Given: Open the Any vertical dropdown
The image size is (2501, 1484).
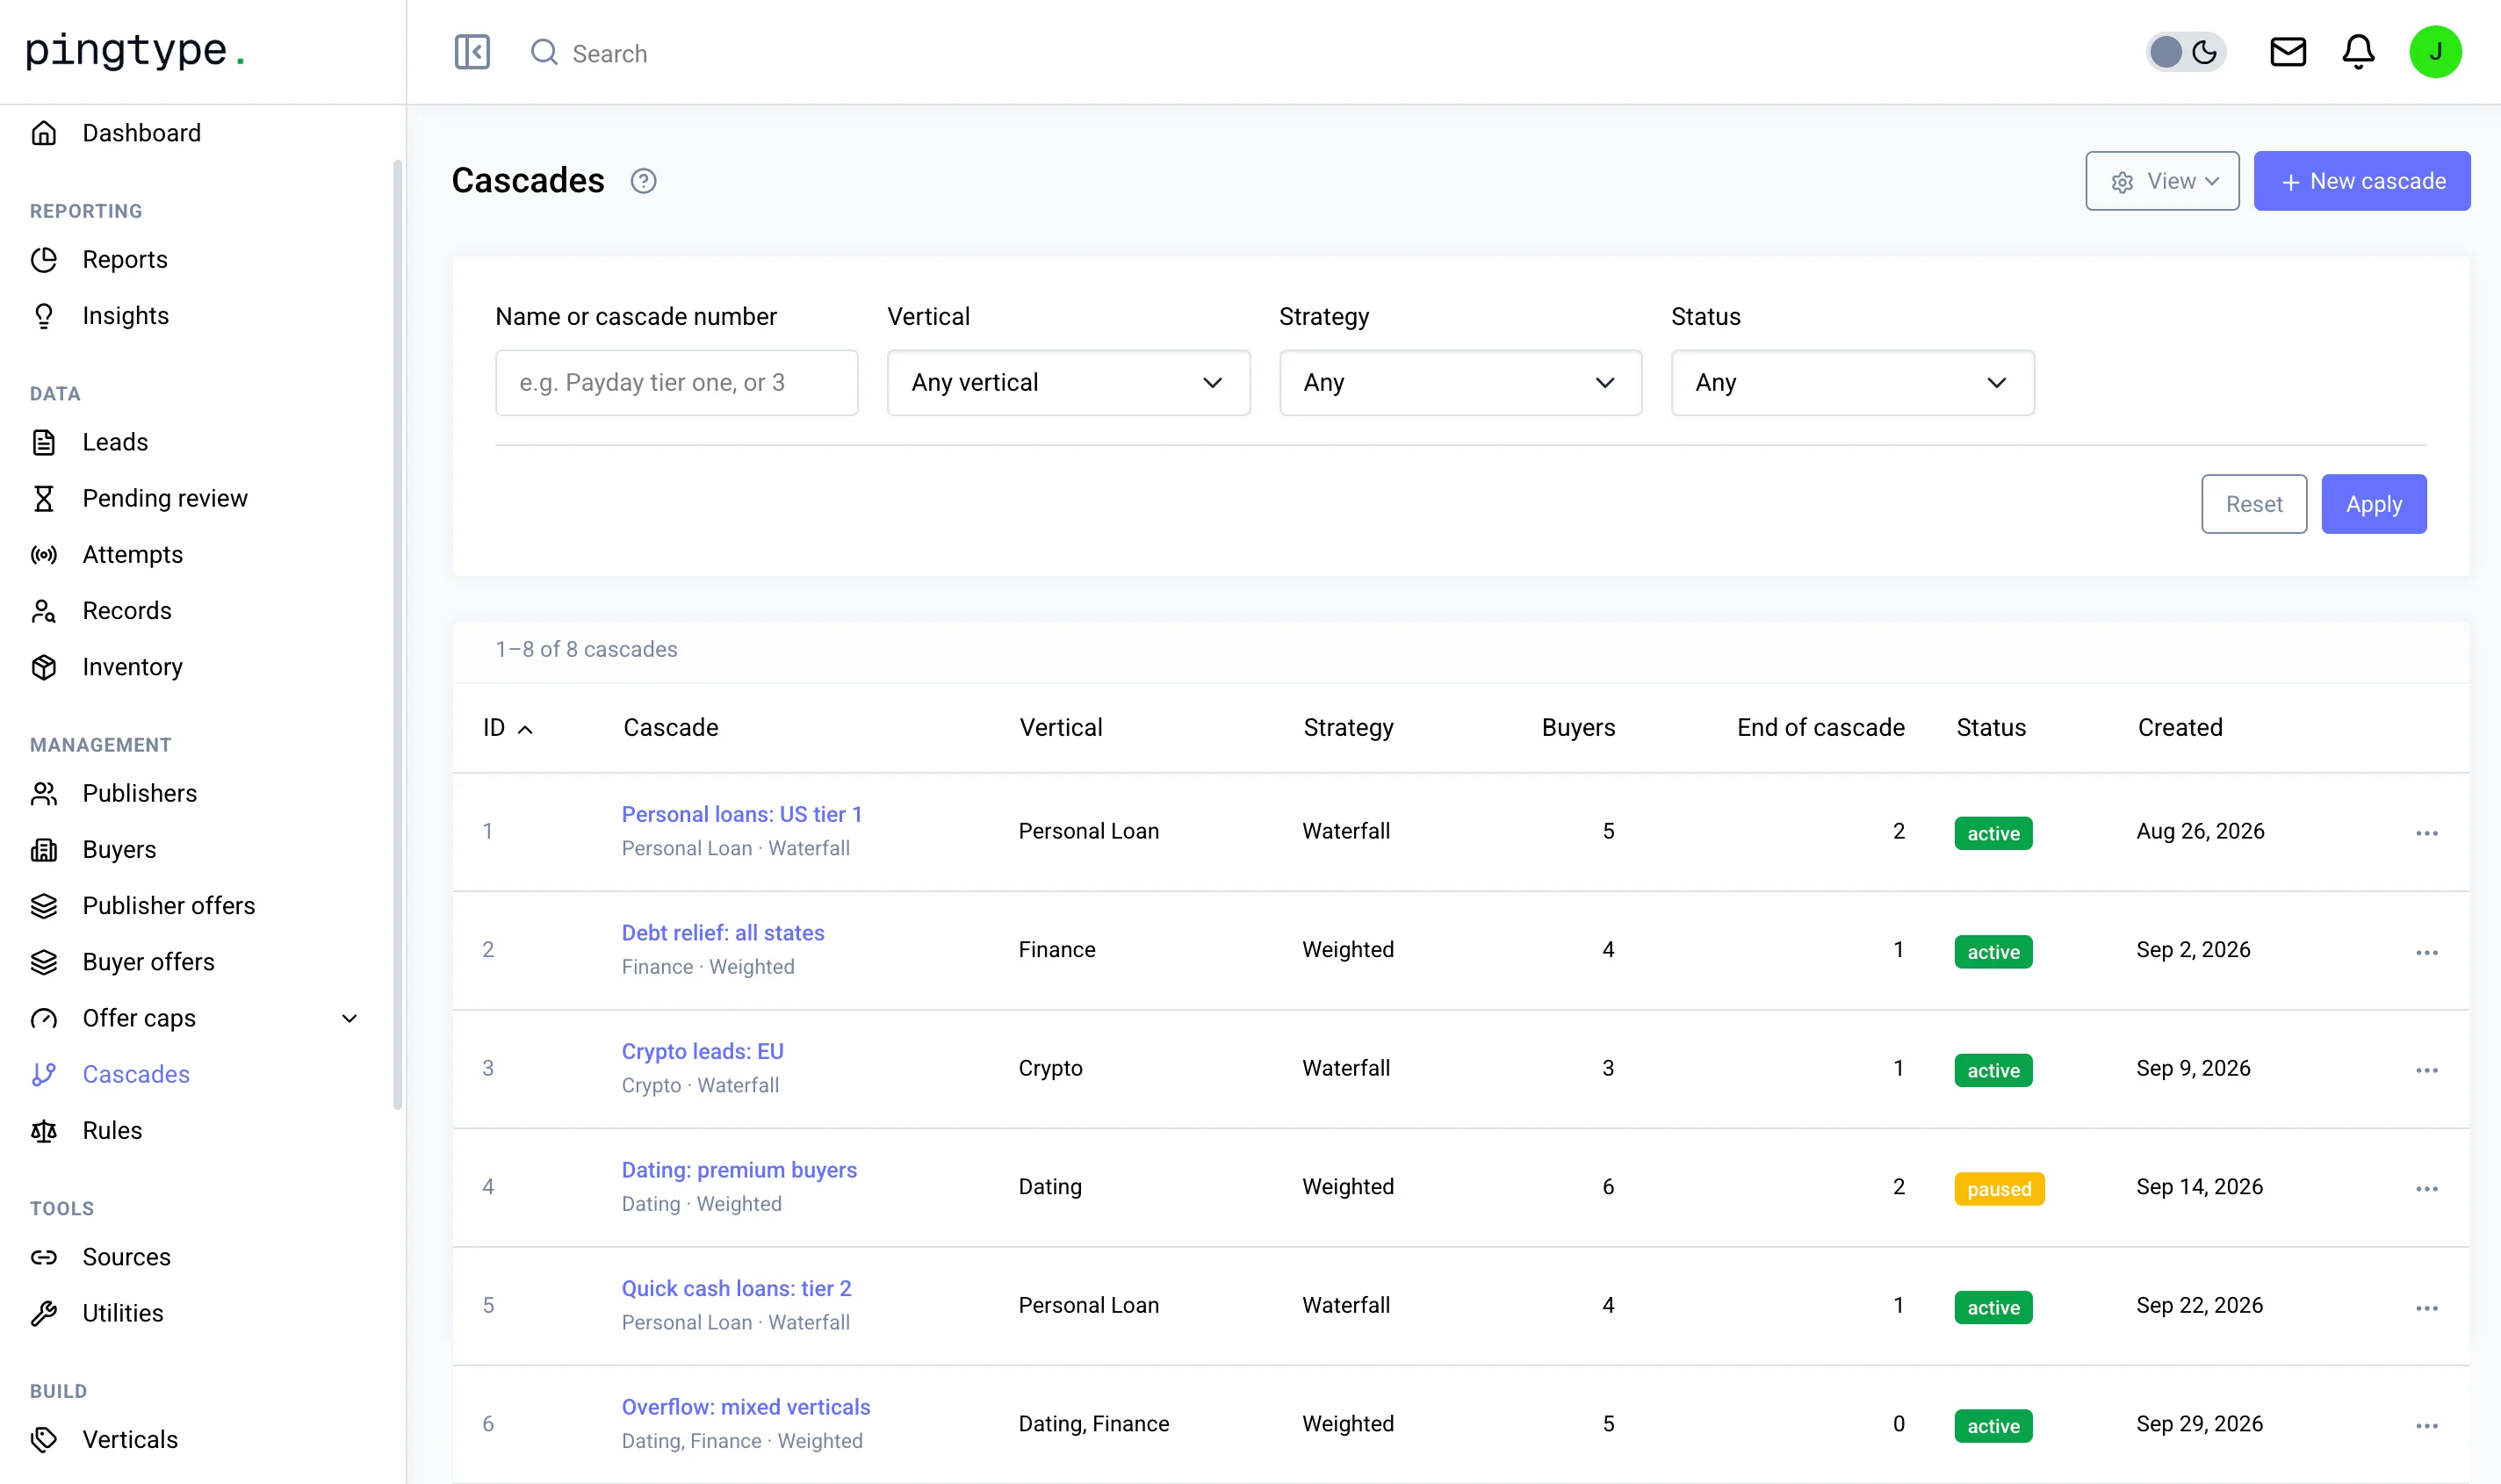Looking at the screenshot, I should 1068,383.
